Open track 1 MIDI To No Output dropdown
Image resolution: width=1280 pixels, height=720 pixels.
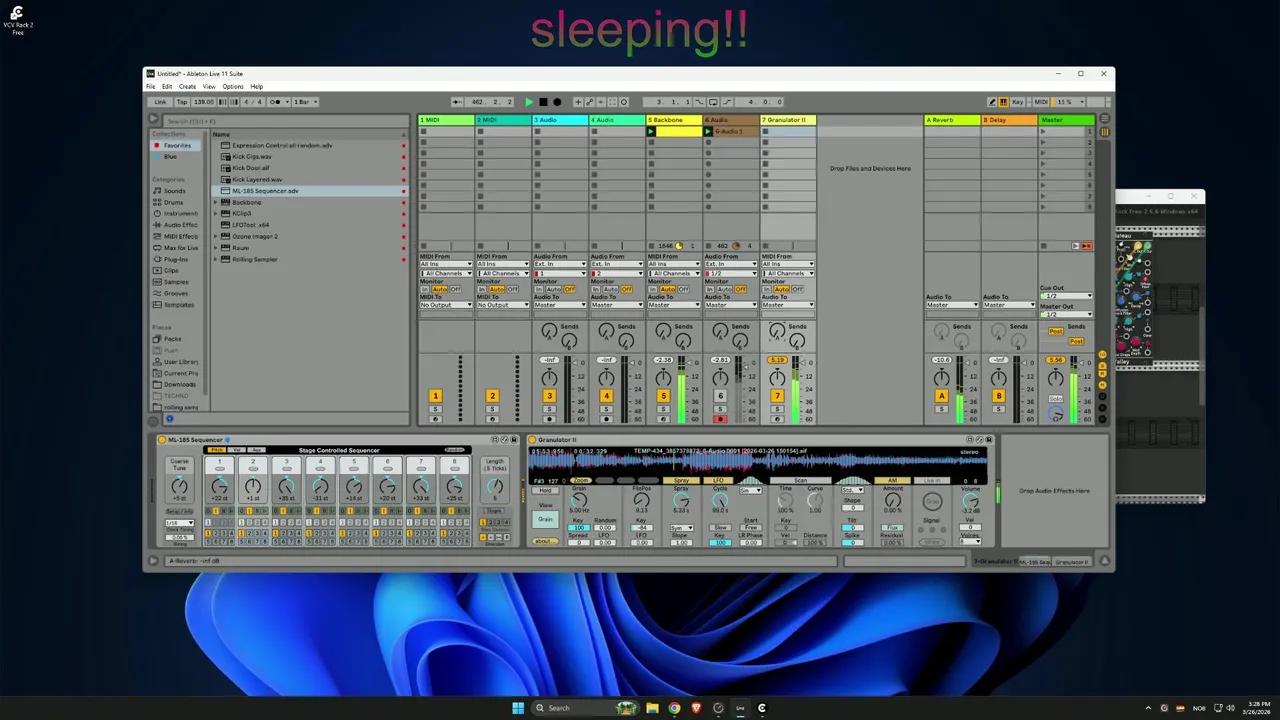[x=445, y=305]
